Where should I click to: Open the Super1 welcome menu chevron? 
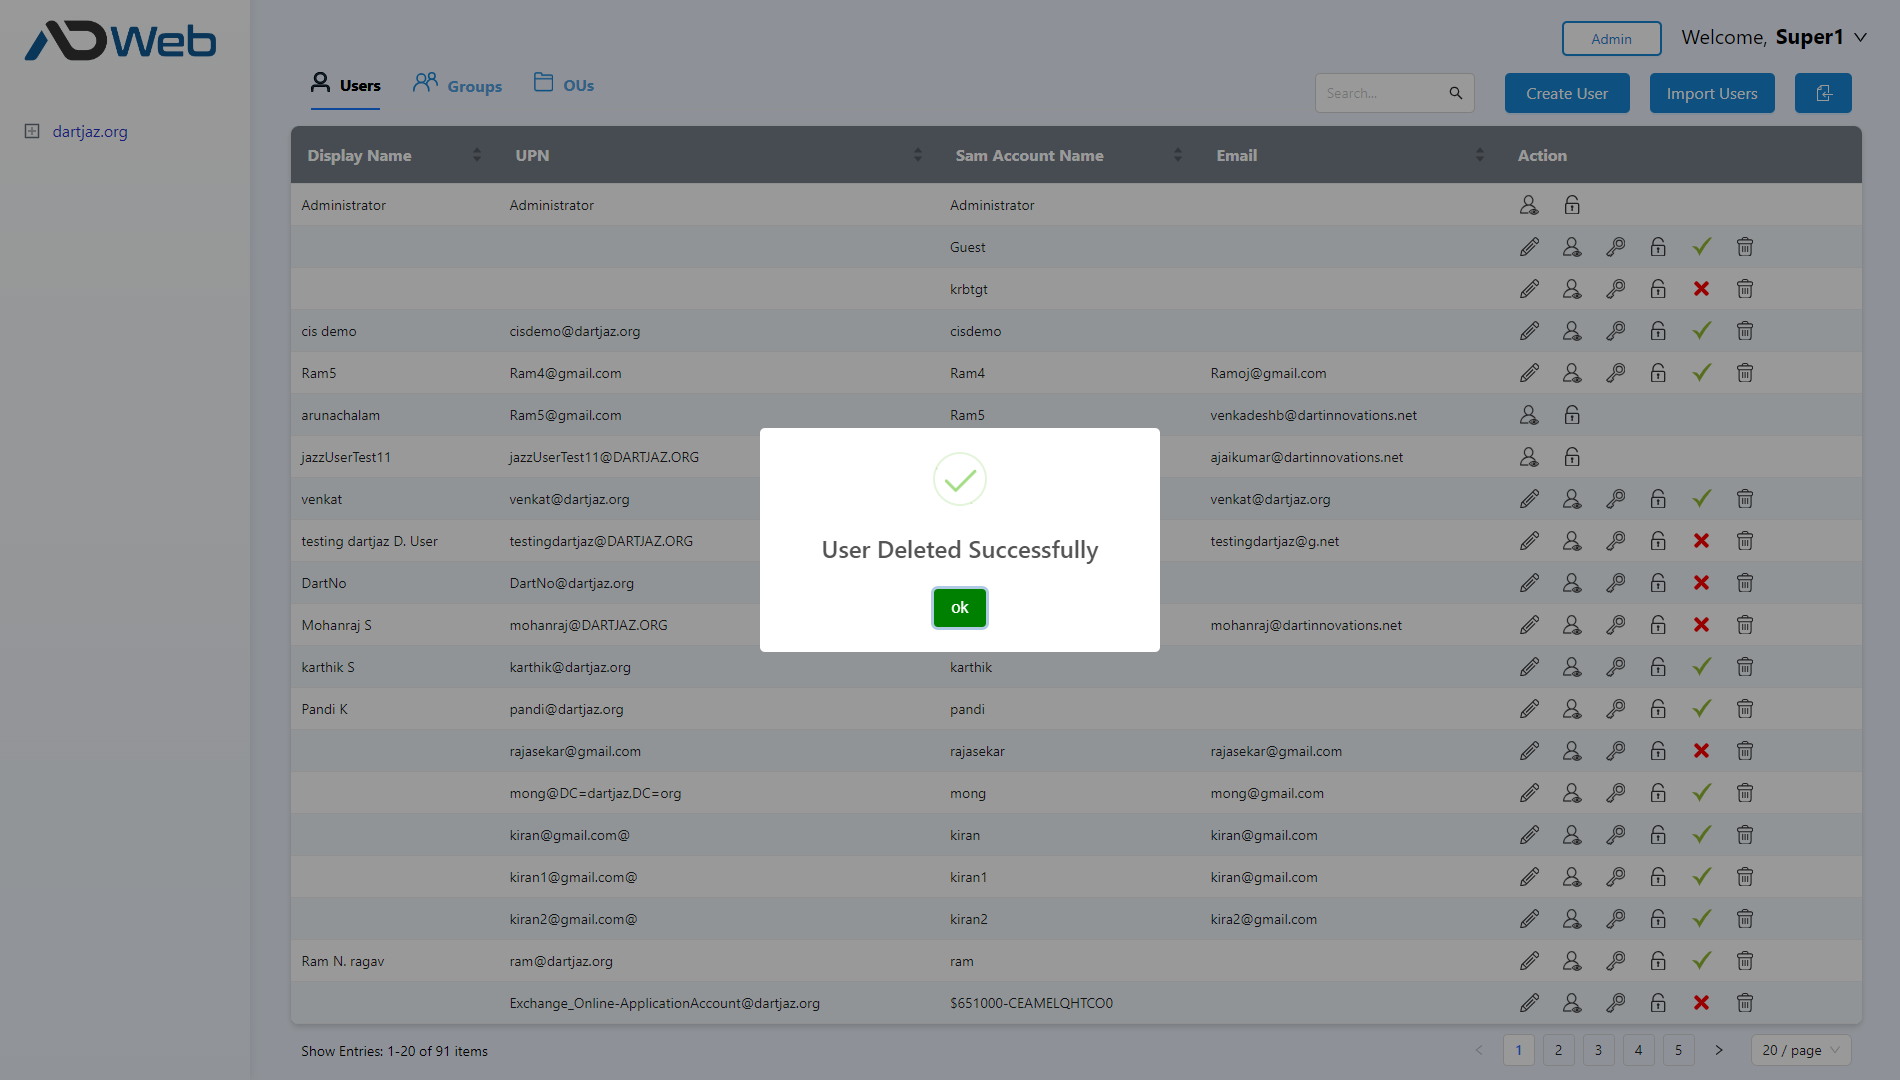(1861, 37)
